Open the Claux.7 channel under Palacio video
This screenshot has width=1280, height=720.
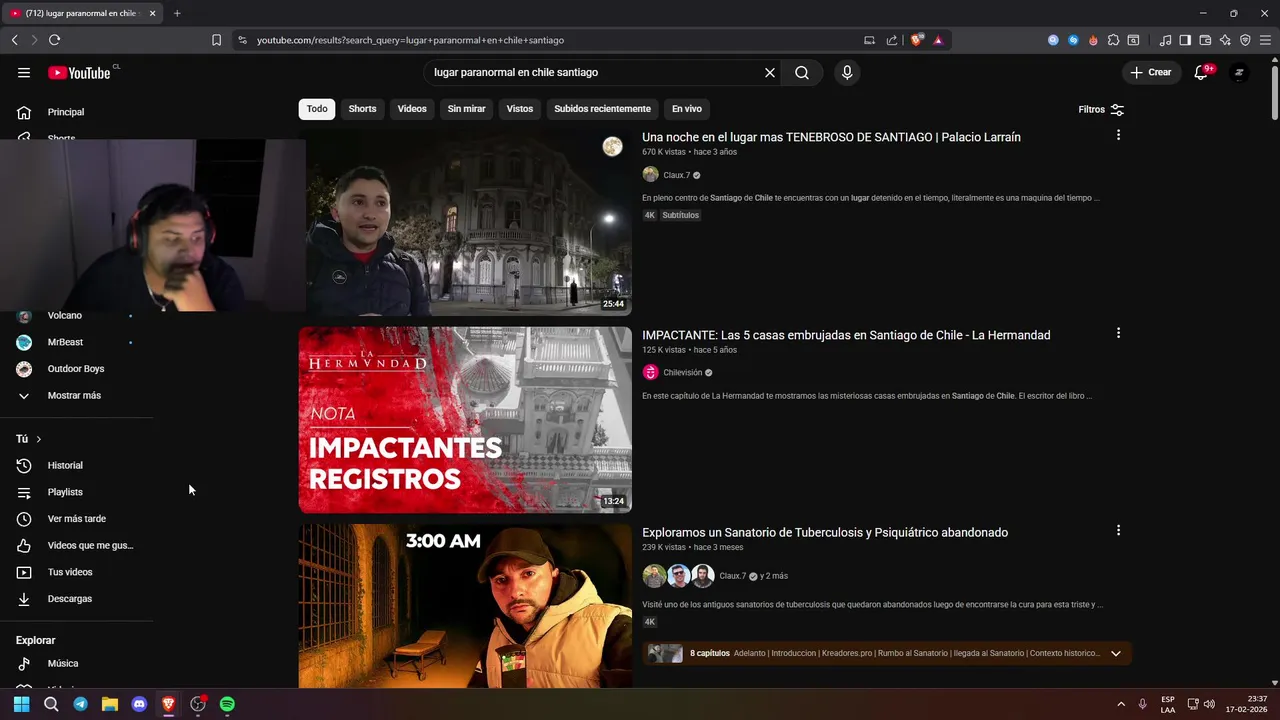point(676,175)
